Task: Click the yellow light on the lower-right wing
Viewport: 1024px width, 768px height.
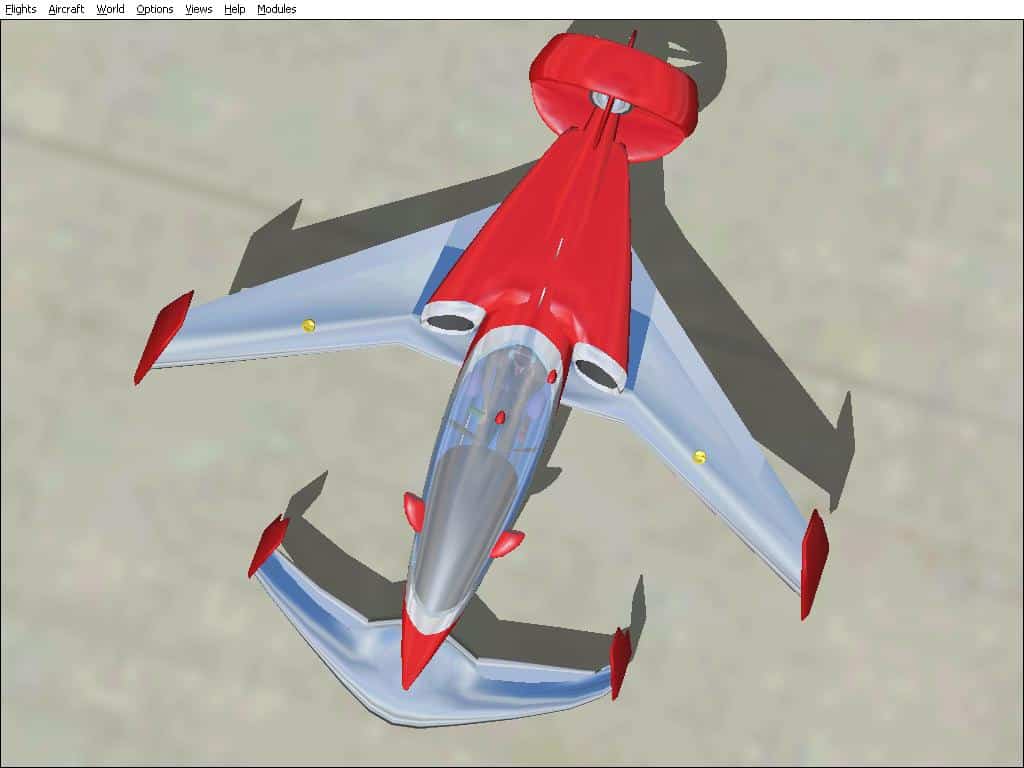Action: (699, 457)
